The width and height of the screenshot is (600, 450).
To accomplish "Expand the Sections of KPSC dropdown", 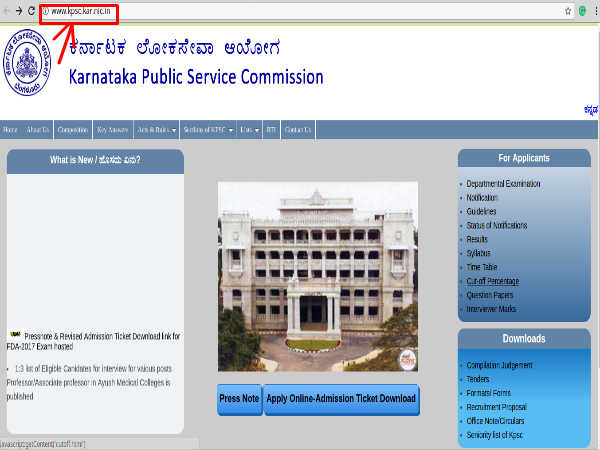I will pyautogui.click(x=208, y=130).
